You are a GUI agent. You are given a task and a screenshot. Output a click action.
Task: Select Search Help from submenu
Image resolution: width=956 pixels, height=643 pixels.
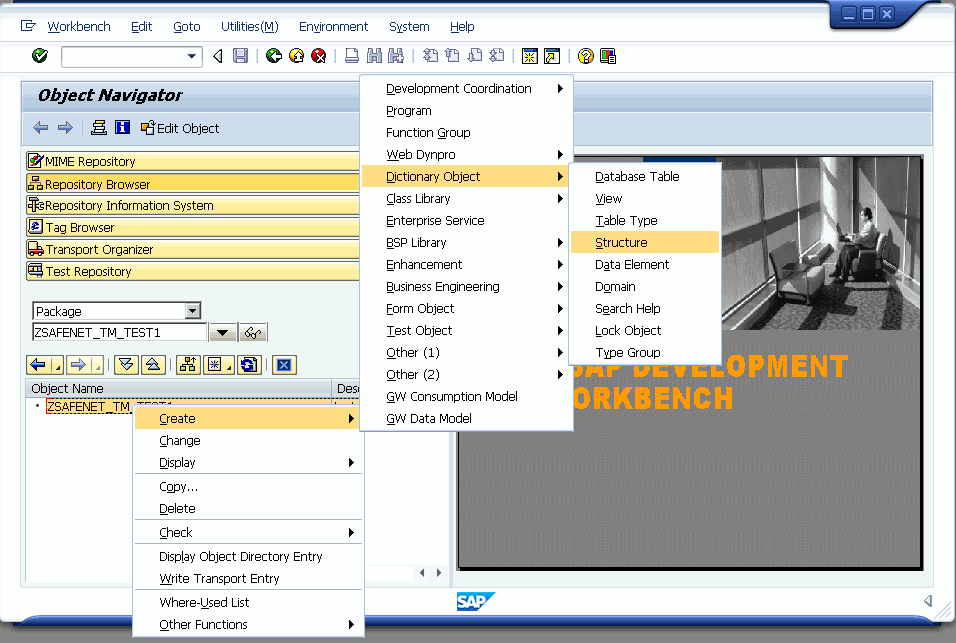pos(645,308)
